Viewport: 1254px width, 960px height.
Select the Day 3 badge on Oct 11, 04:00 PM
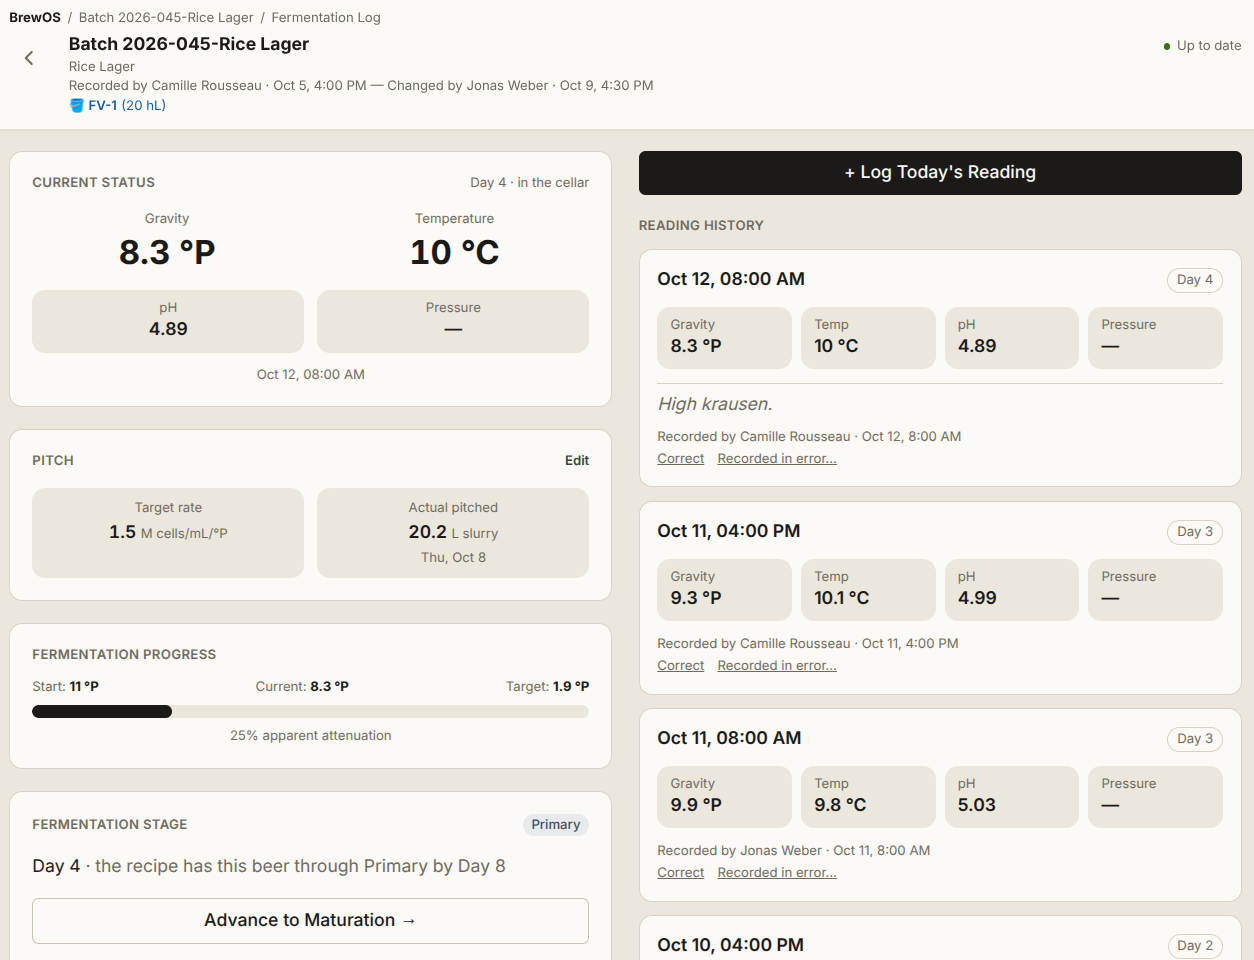[x=1195, y=532]
